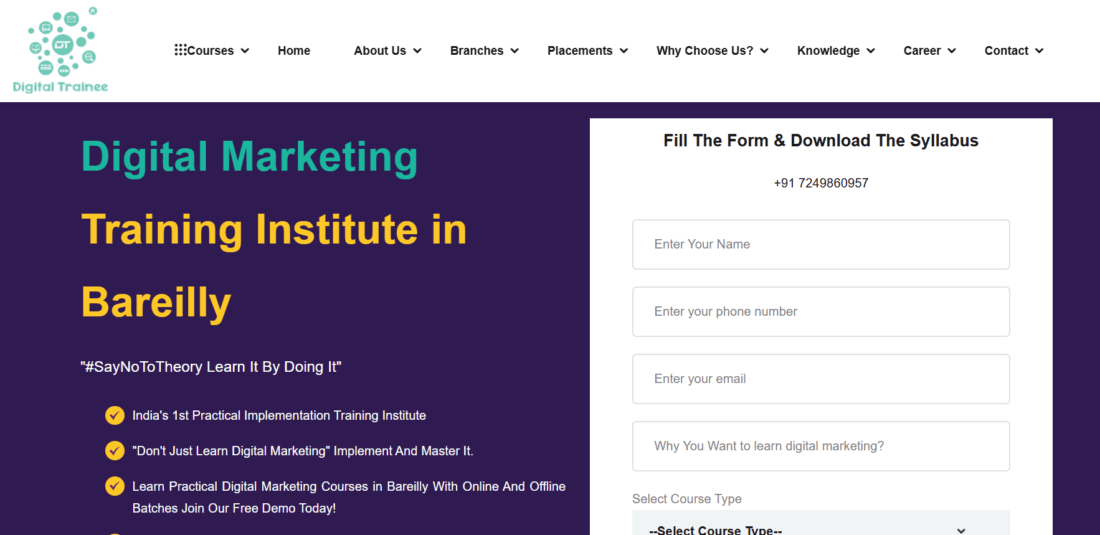Image resolution: width=1100 pixels, height=535 pixels.
Task: Focus the Enter Your Name field
Action: click(x=820, y=244)
